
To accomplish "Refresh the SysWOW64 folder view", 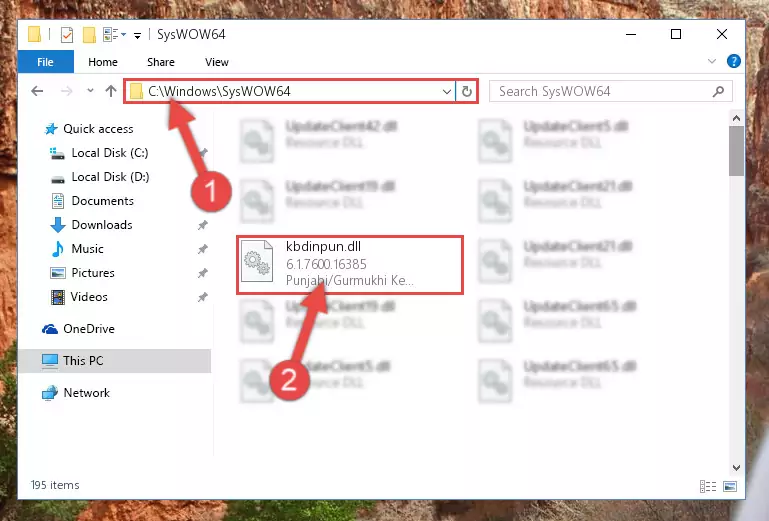I will [x=466, y=91].
